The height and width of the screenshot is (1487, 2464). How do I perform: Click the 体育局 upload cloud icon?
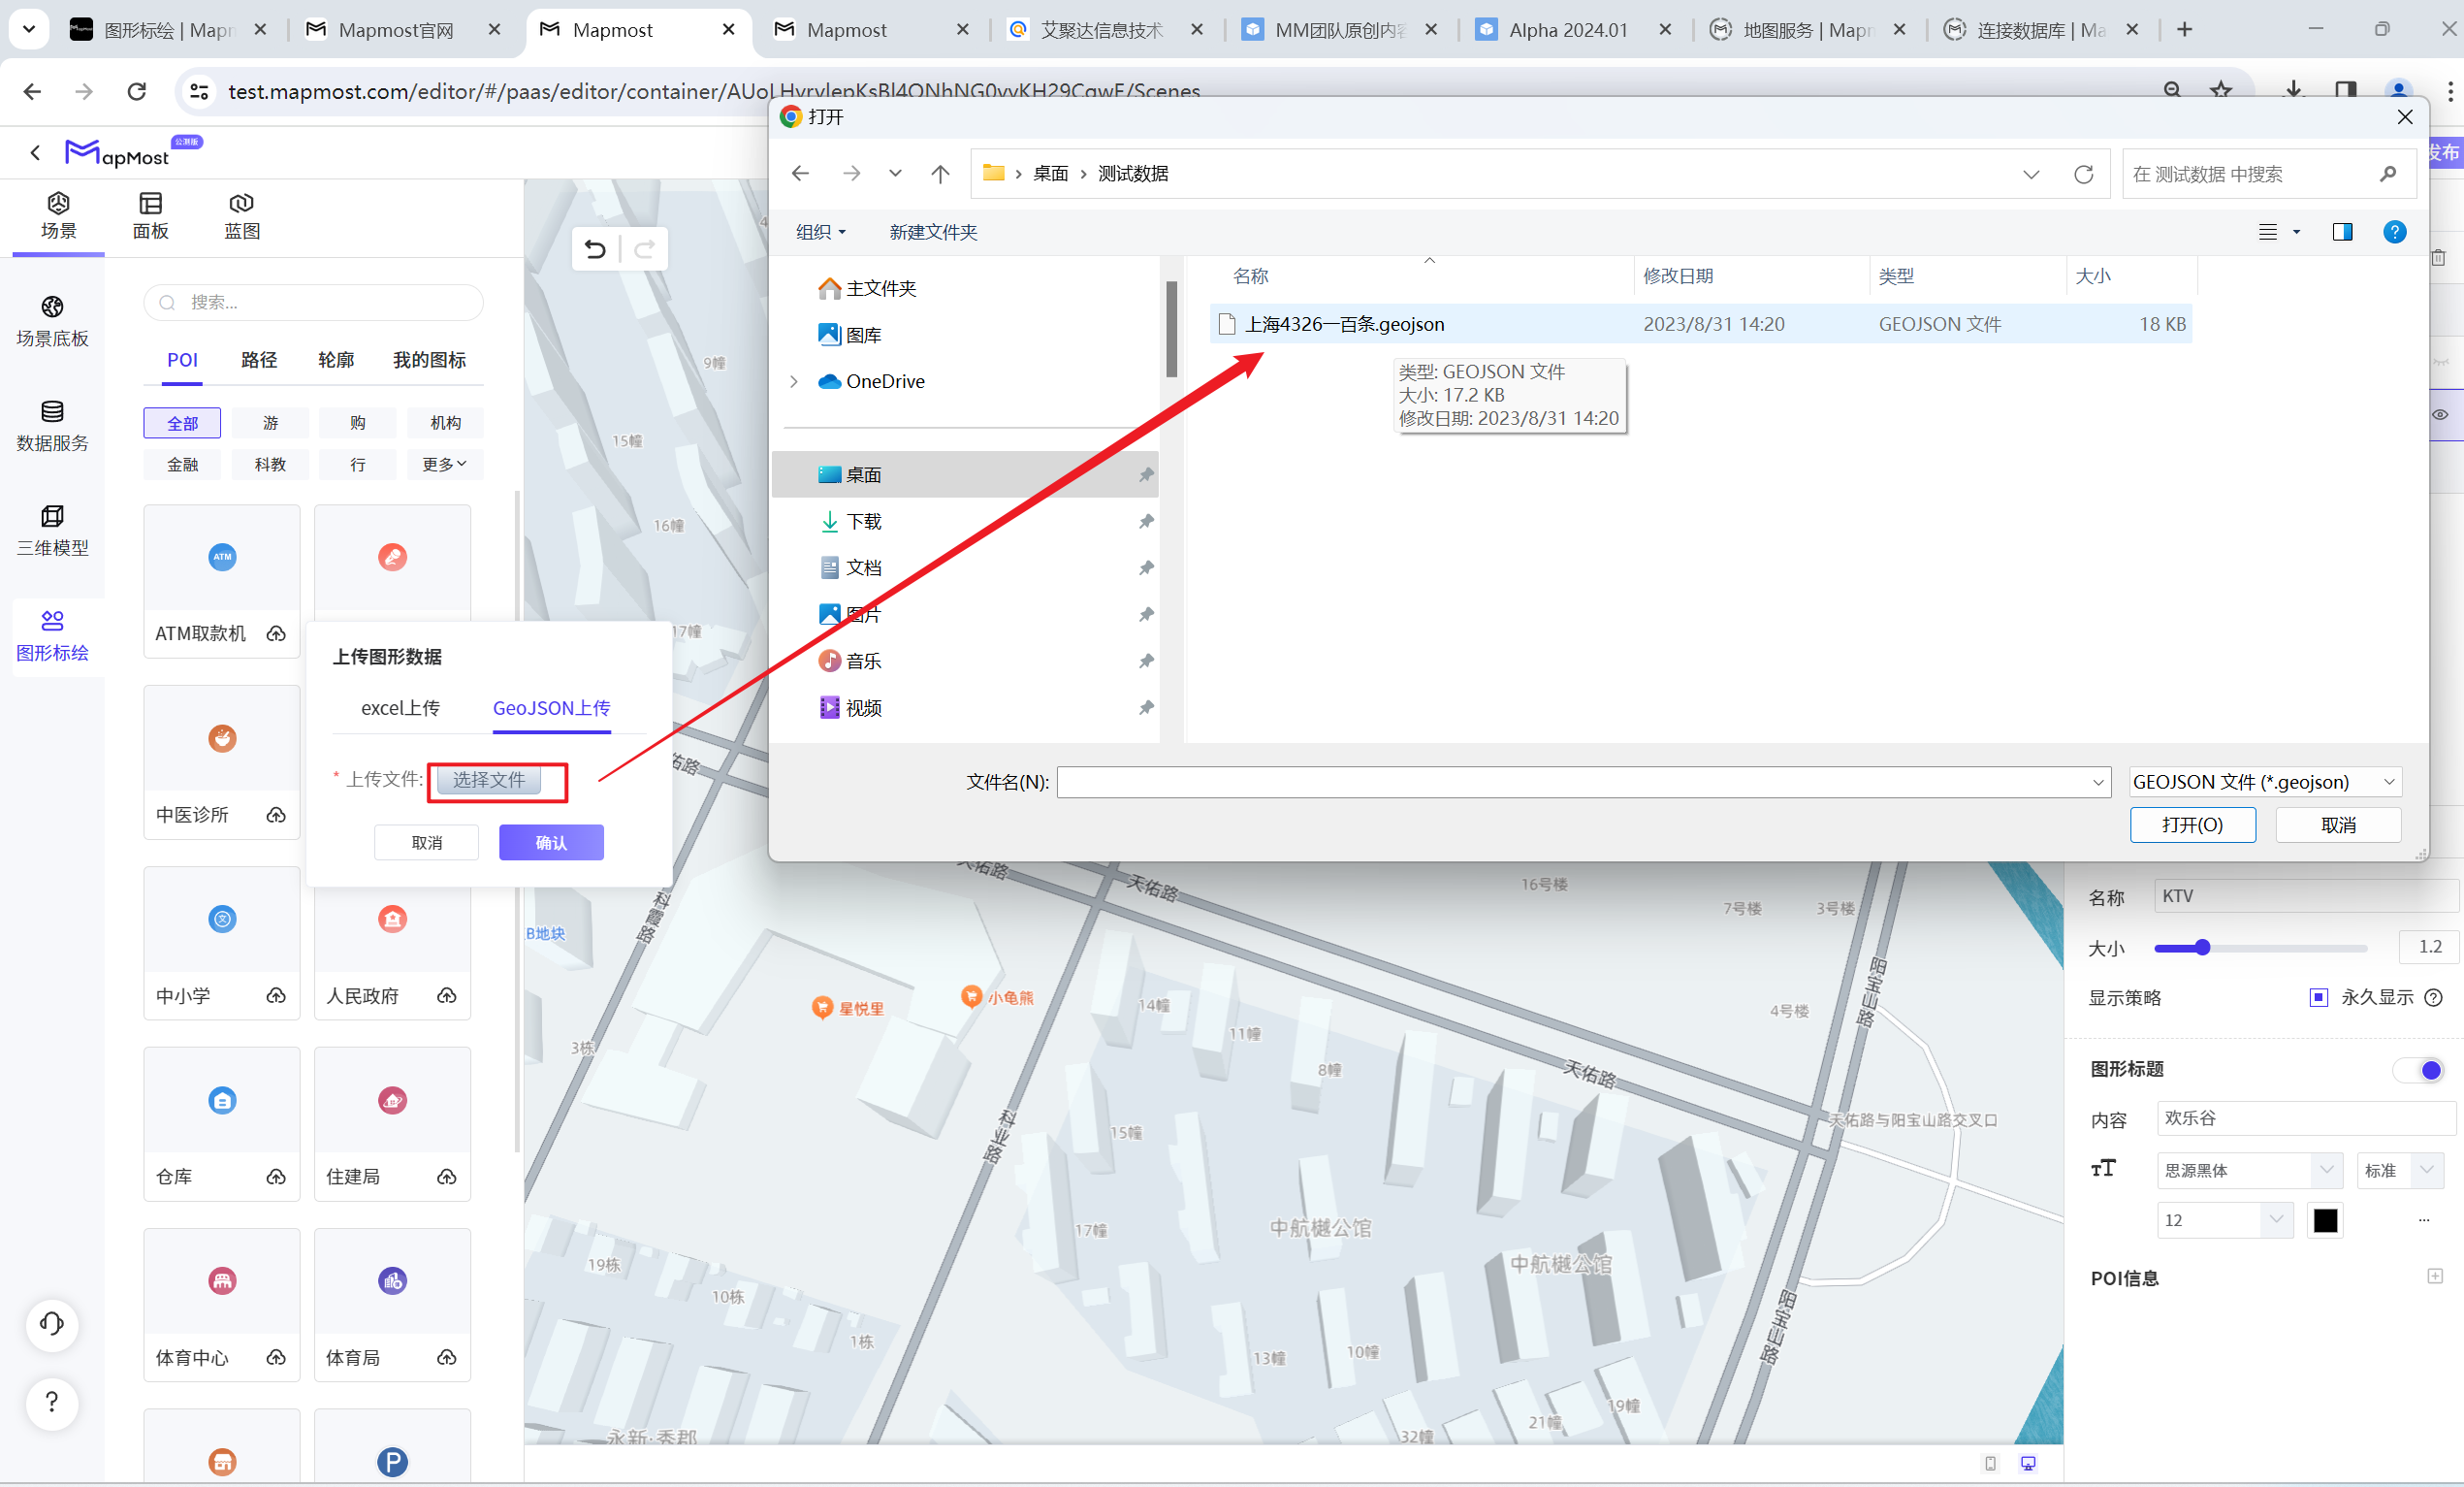point(447,1358)
